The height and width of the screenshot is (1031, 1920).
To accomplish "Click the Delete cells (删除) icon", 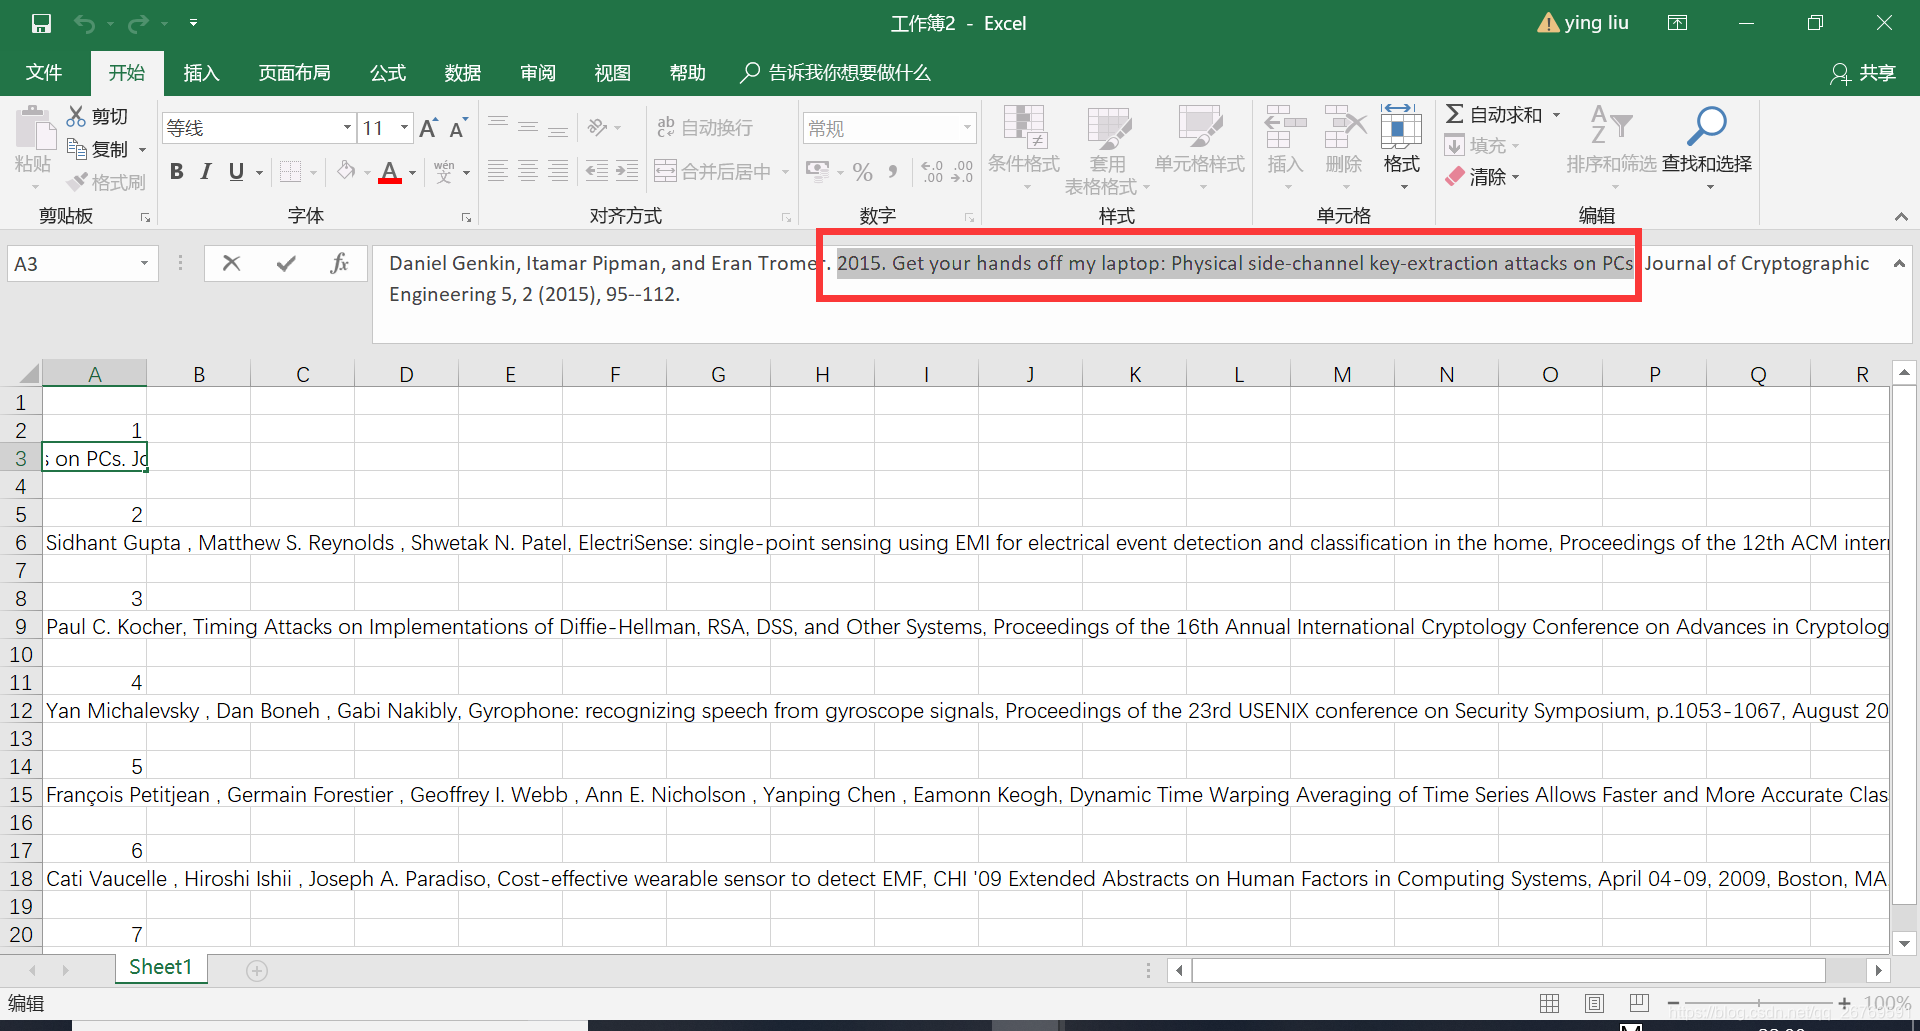I will 1344,127.
